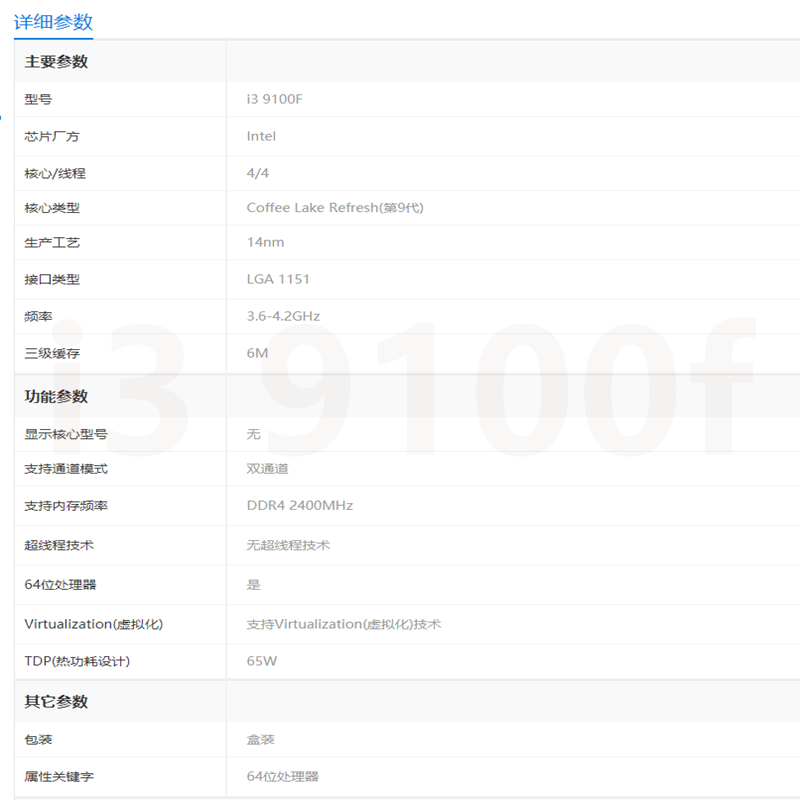
Task: Select the 无 value for 显示核心型号
Action: [254, 434]
